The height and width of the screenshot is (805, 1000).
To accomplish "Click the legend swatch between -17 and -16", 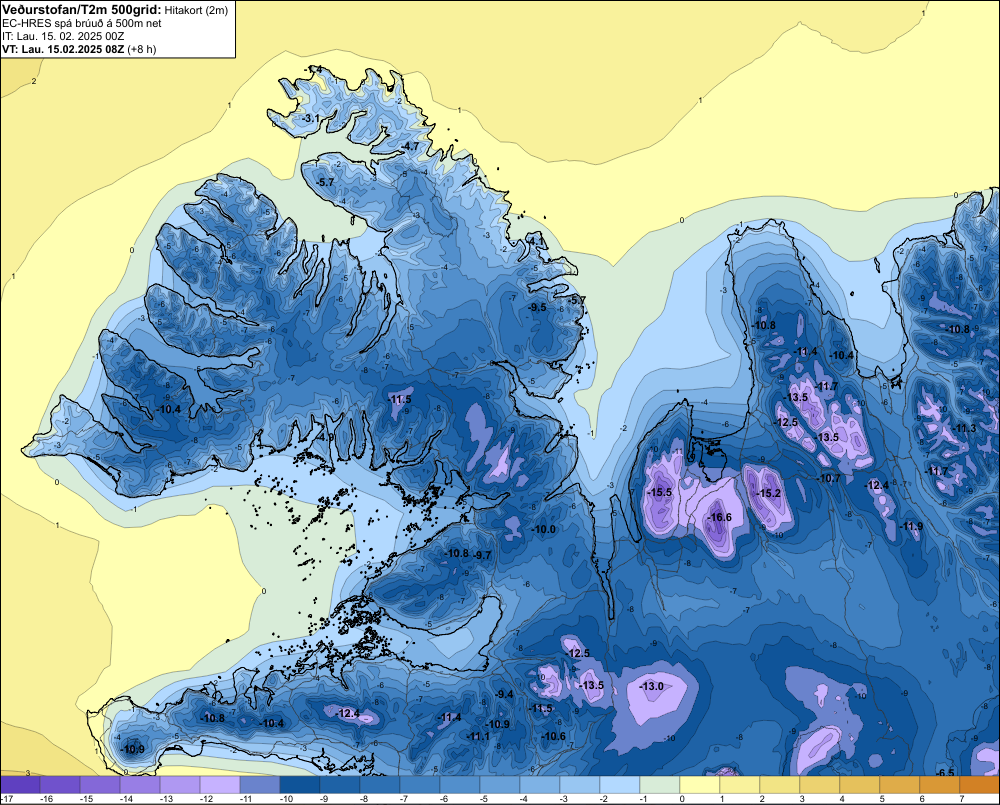I will 20,785.
